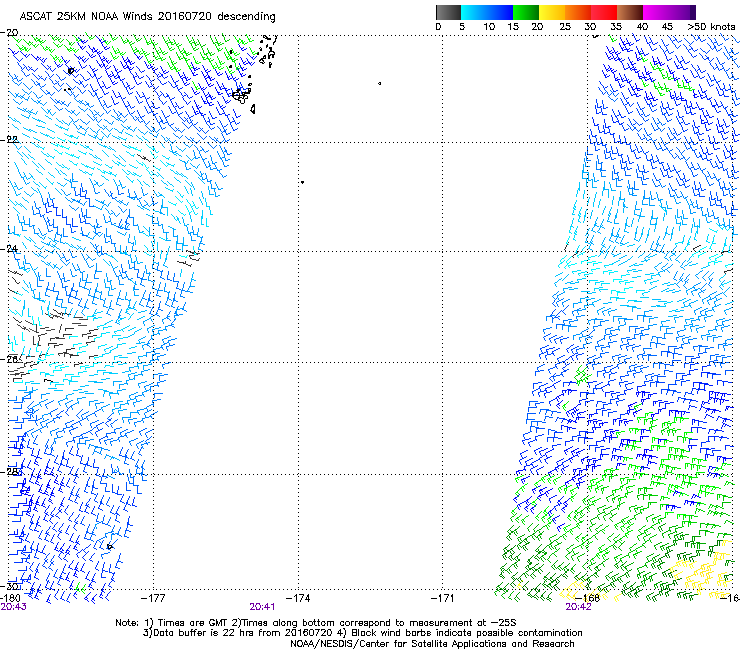Select the orange 25-30 knots legend swatch
This screenshot has height=650, width=740.
click(x=578, y=12)
